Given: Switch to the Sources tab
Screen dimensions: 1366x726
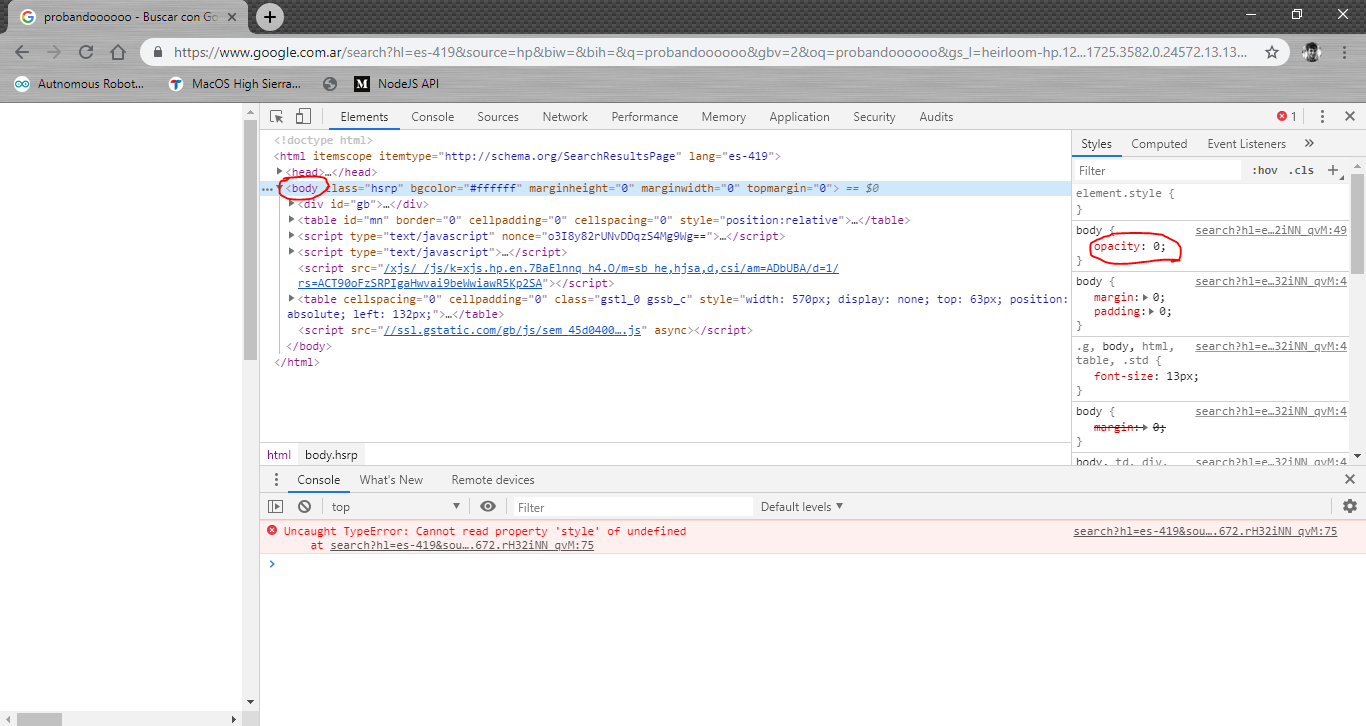Looking at the screenshot, I should 498,117.
